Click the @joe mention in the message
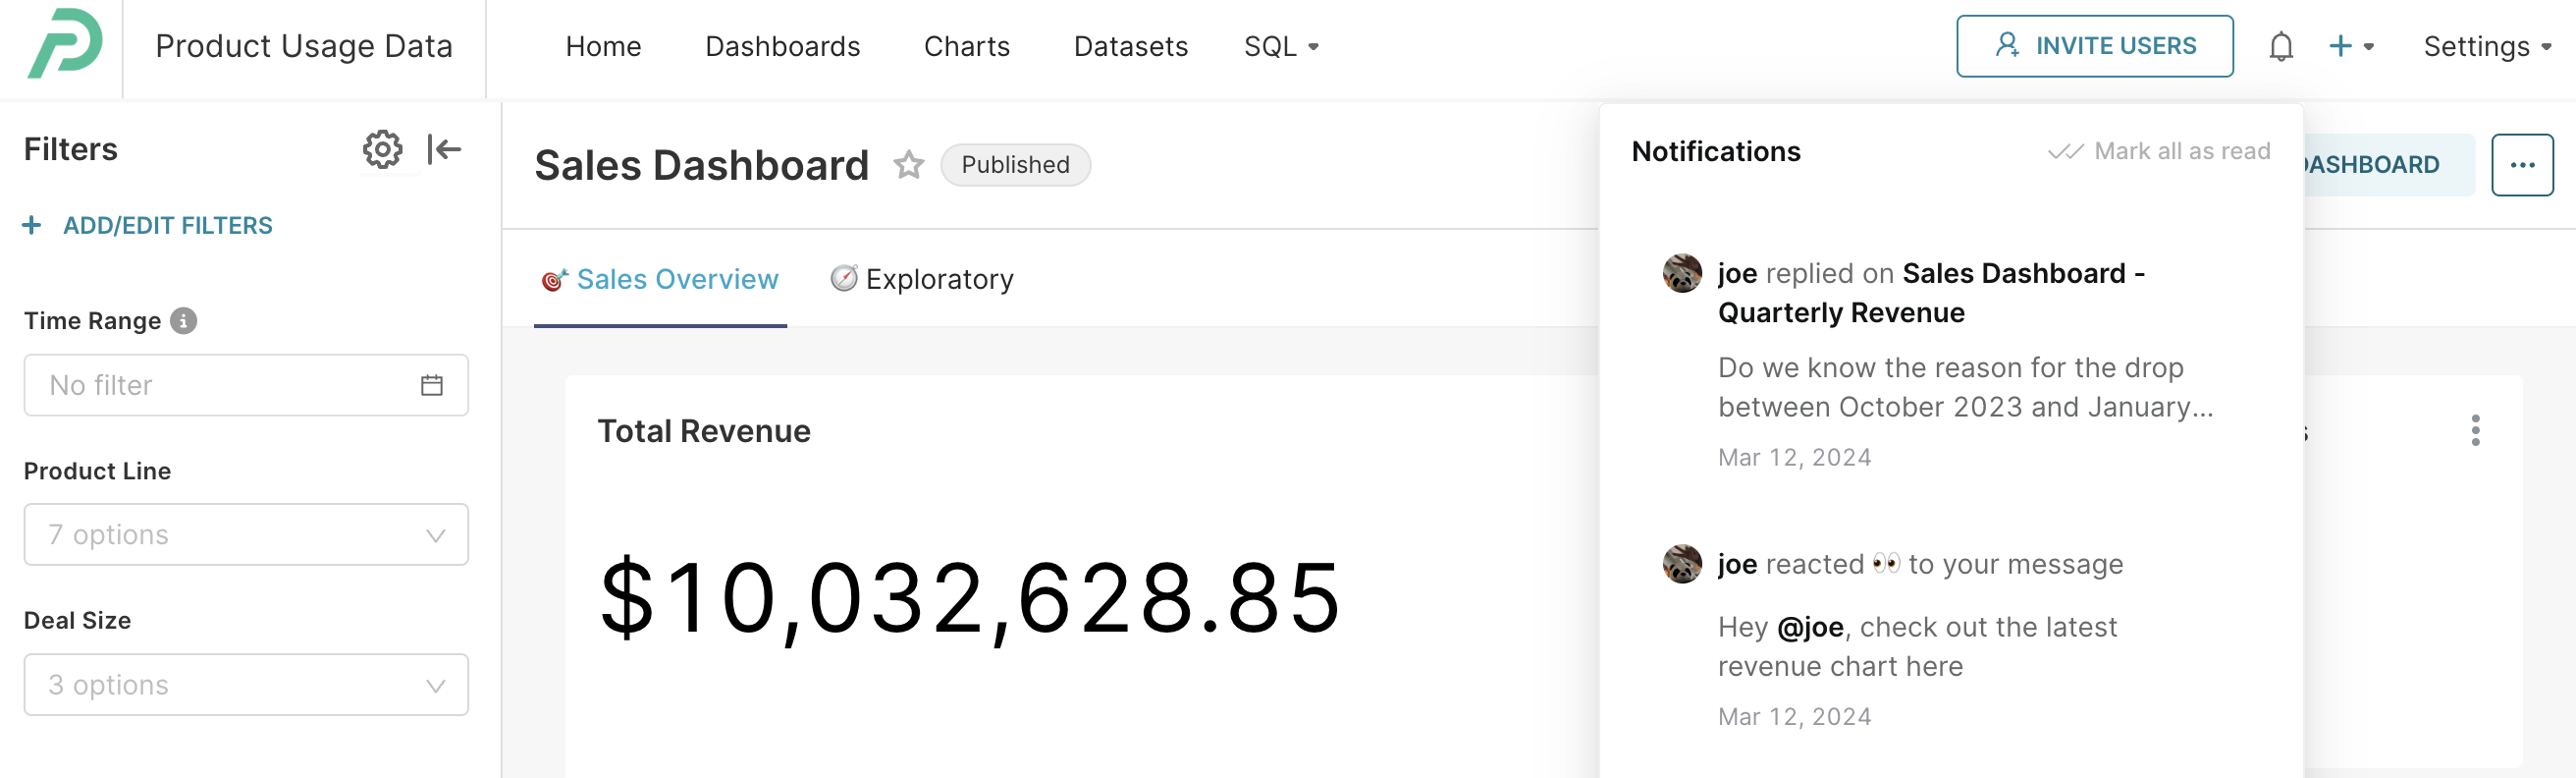2576x778 pixels. coord(1810,627)
